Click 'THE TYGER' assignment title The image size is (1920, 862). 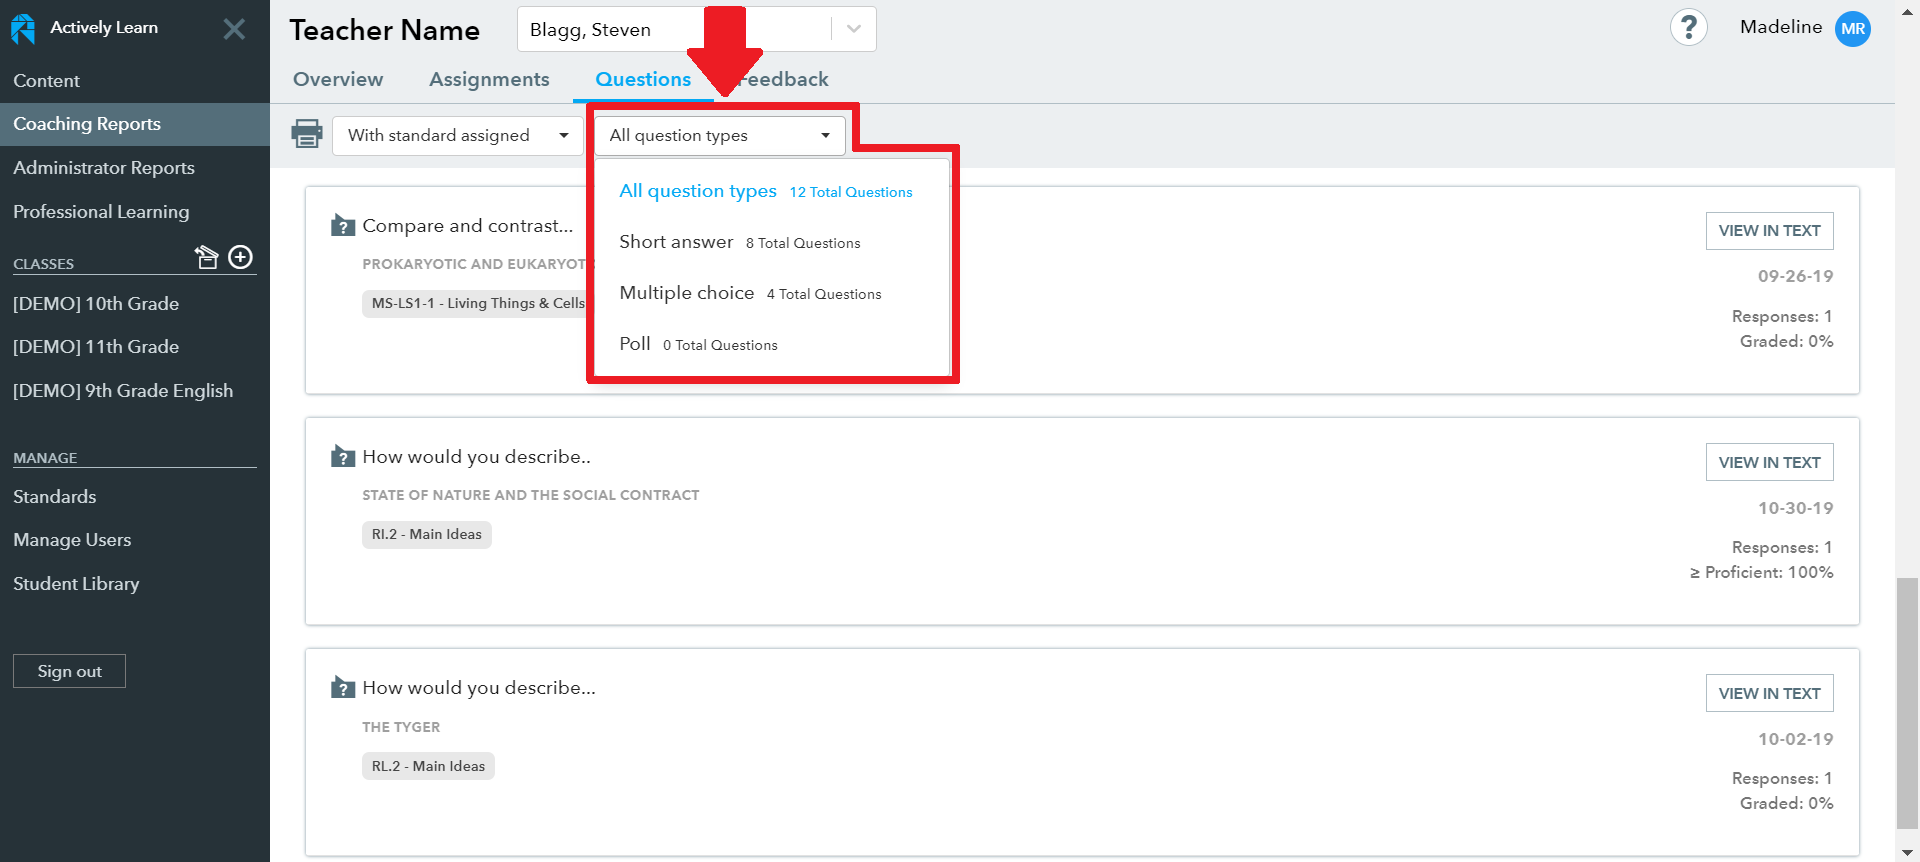tap(401, 727)
